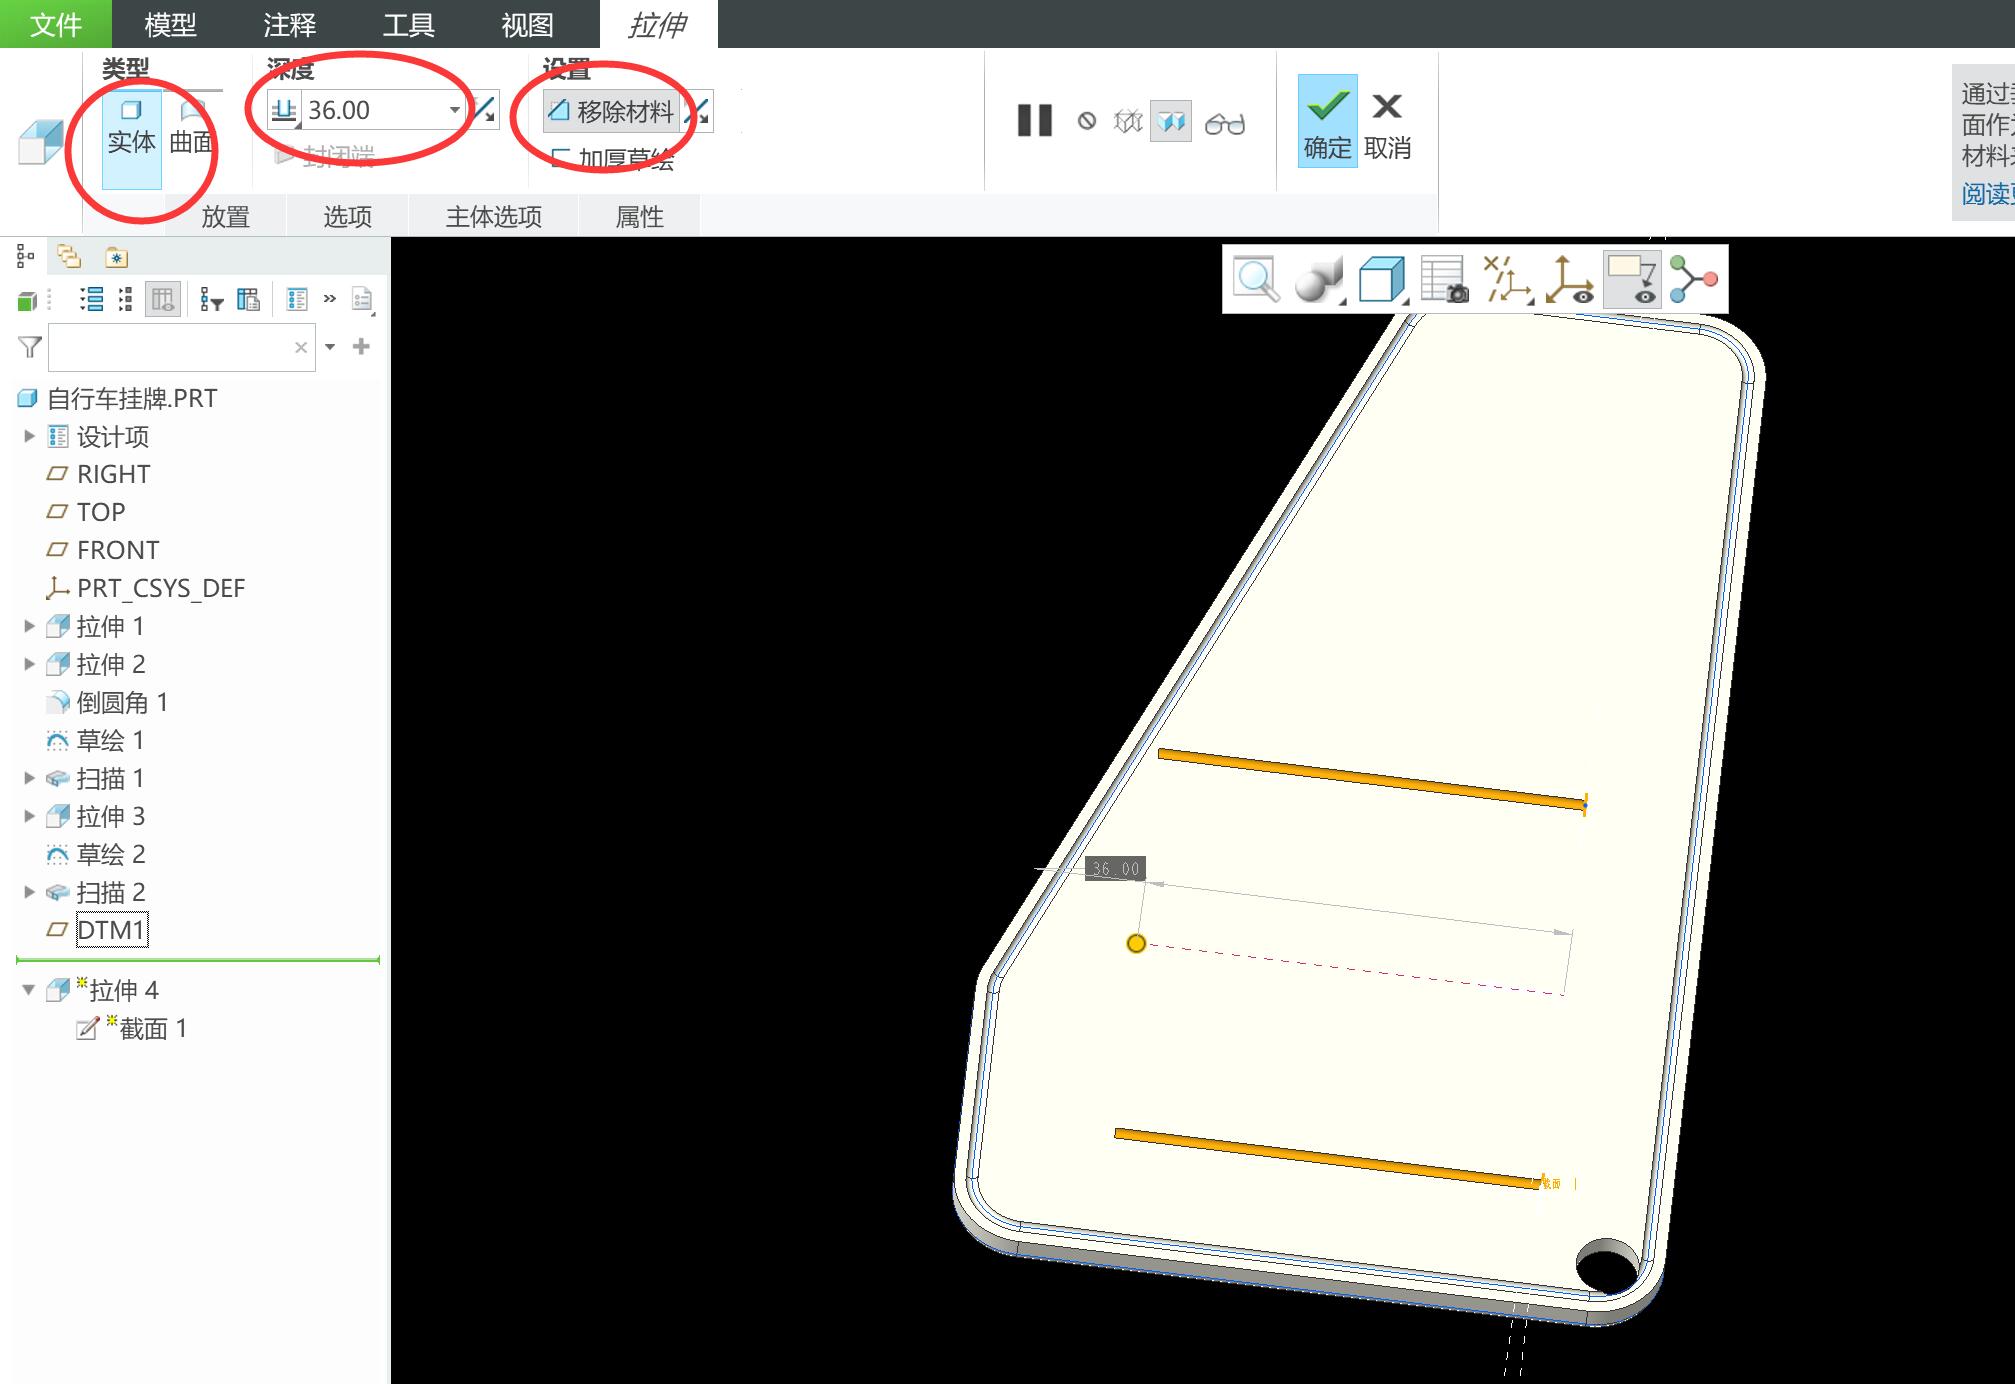Expand the 拉伸 1 tree node
This screenshot has height=1384, width=2015.
click(x=29, y=626)
